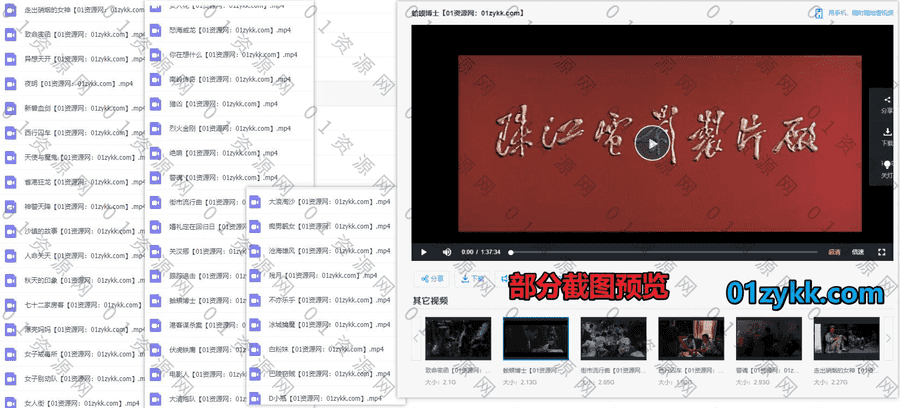The height and width of the screenshot is (408, 900).
Task: Mute the video with the speaker icon
Action: 447,252
